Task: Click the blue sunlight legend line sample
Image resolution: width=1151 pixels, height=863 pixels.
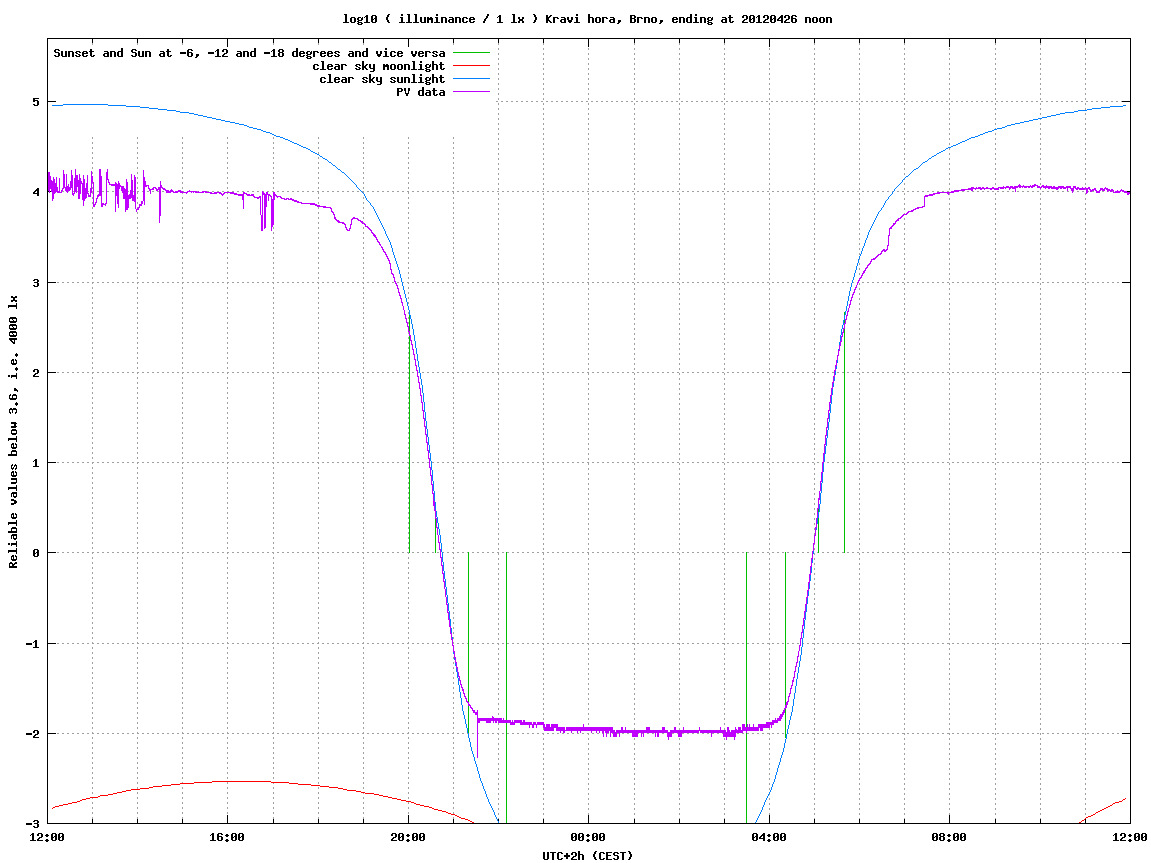Action: tap(471, 79)
